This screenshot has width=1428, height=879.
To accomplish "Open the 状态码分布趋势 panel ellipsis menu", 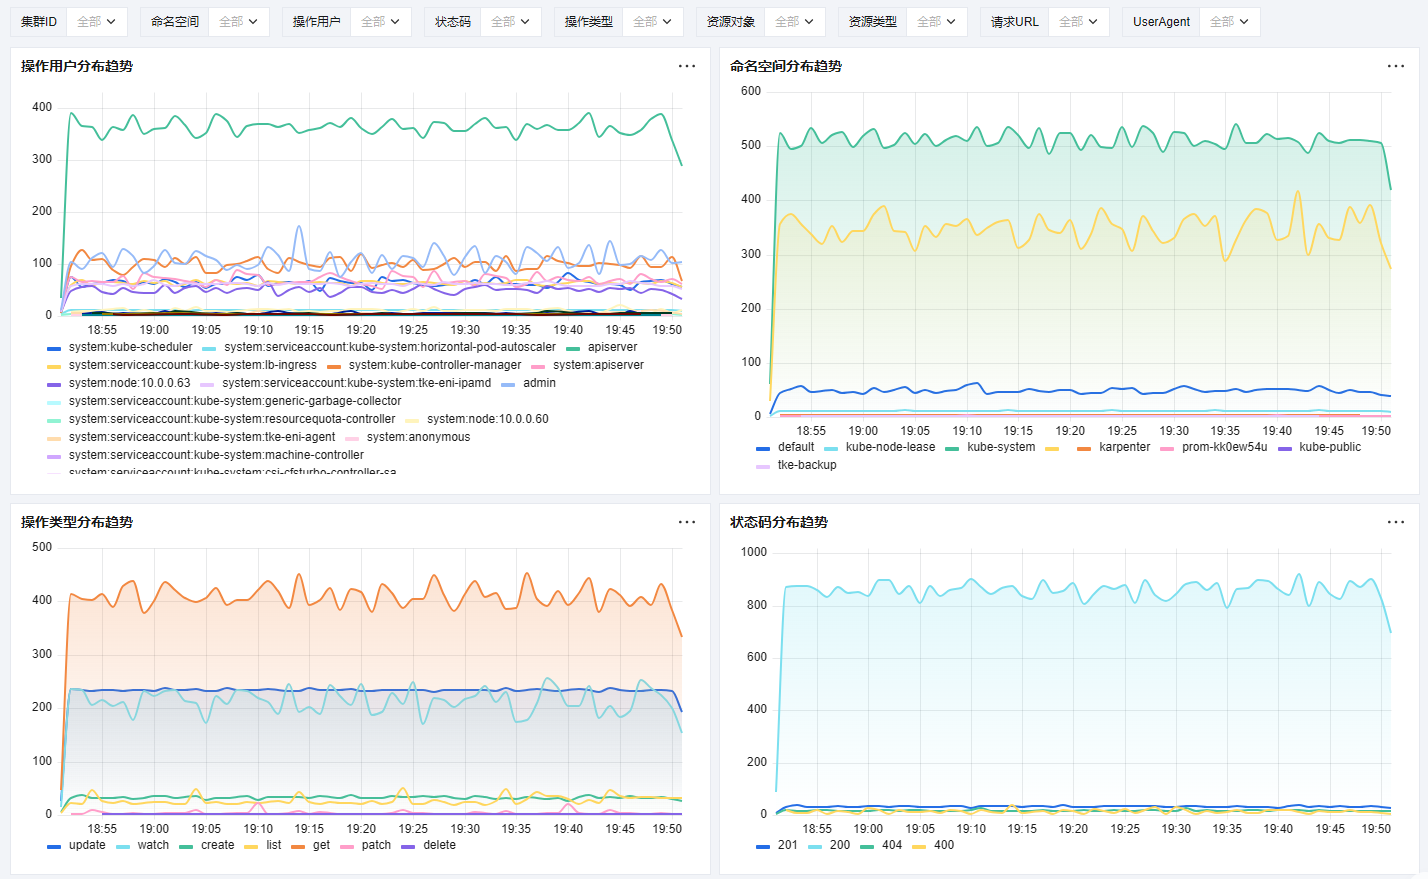I will (1396, 522).
